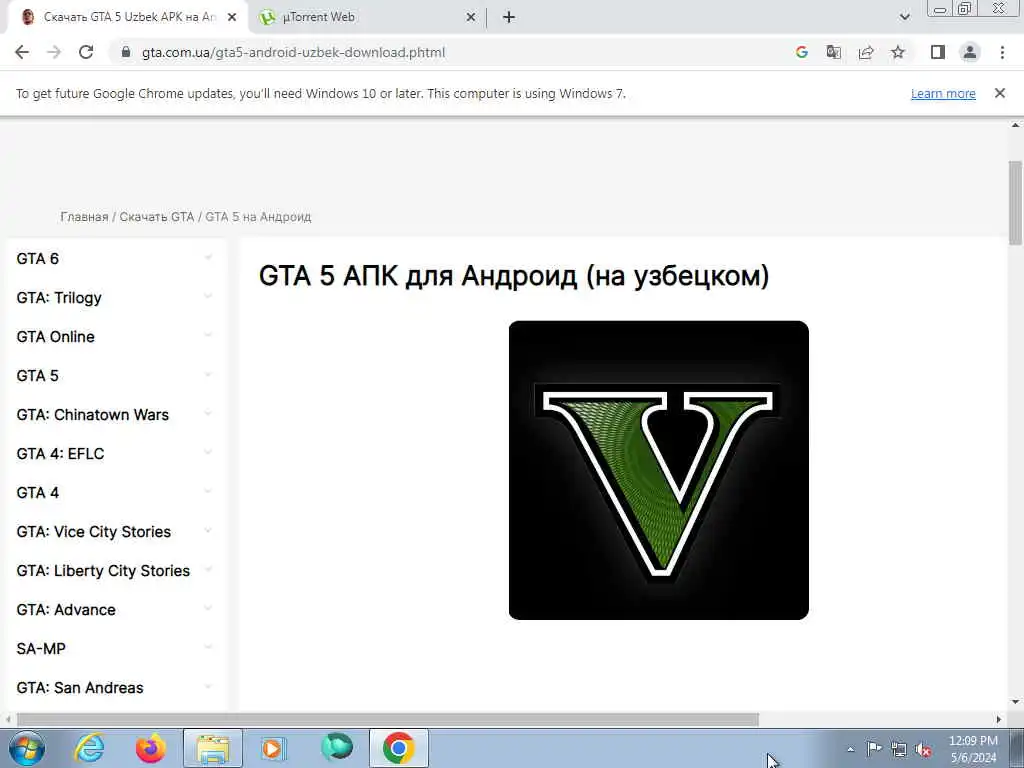Click the Chrome taskbar icon
This screenshot has width=1024, height=768.
[x=398, y=748]
